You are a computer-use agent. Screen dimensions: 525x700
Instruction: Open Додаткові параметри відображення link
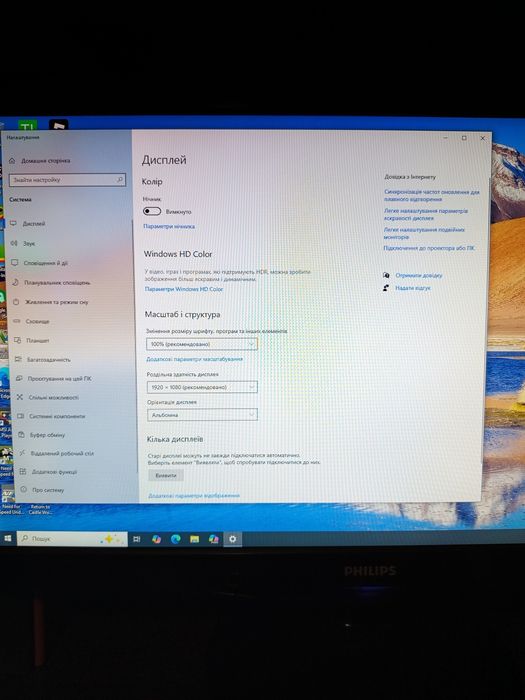[x=194, y=496]
